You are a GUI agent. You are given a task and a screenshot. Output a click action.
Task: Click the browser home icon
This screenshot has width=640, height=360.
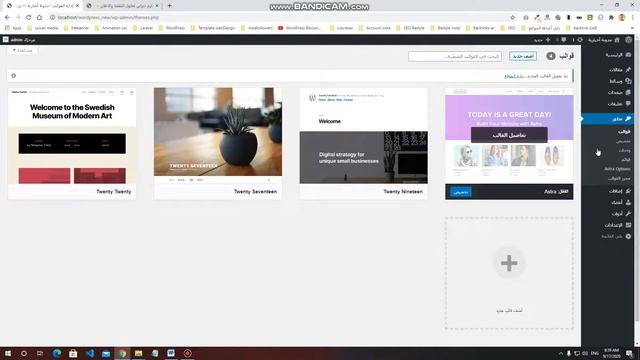(x=39, y=18)
